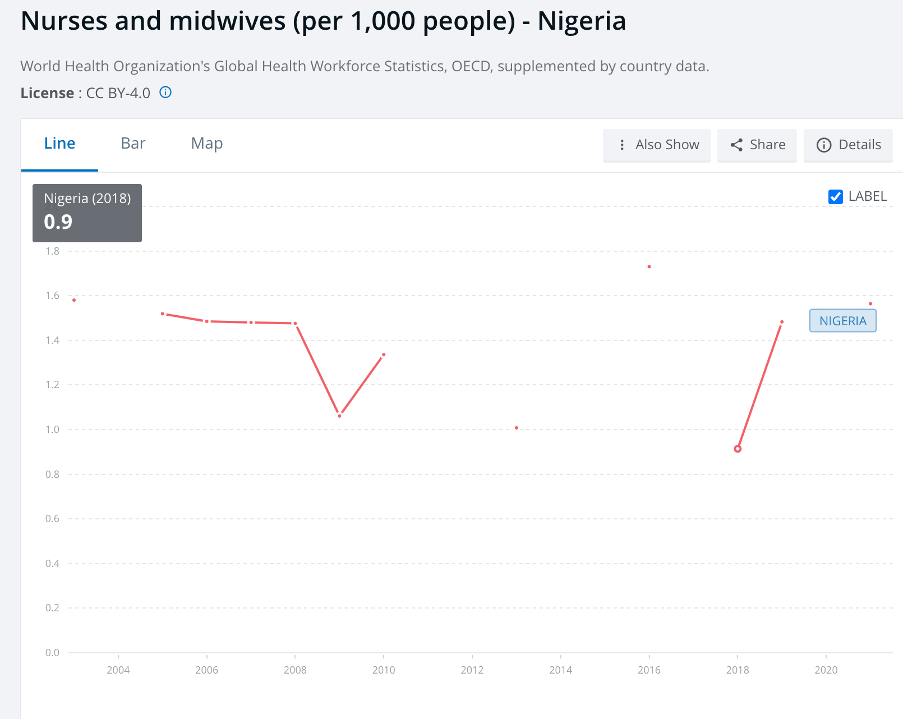Open the Share options
The width and height of the screenshot is (904, 720).
tap(757, 145)
